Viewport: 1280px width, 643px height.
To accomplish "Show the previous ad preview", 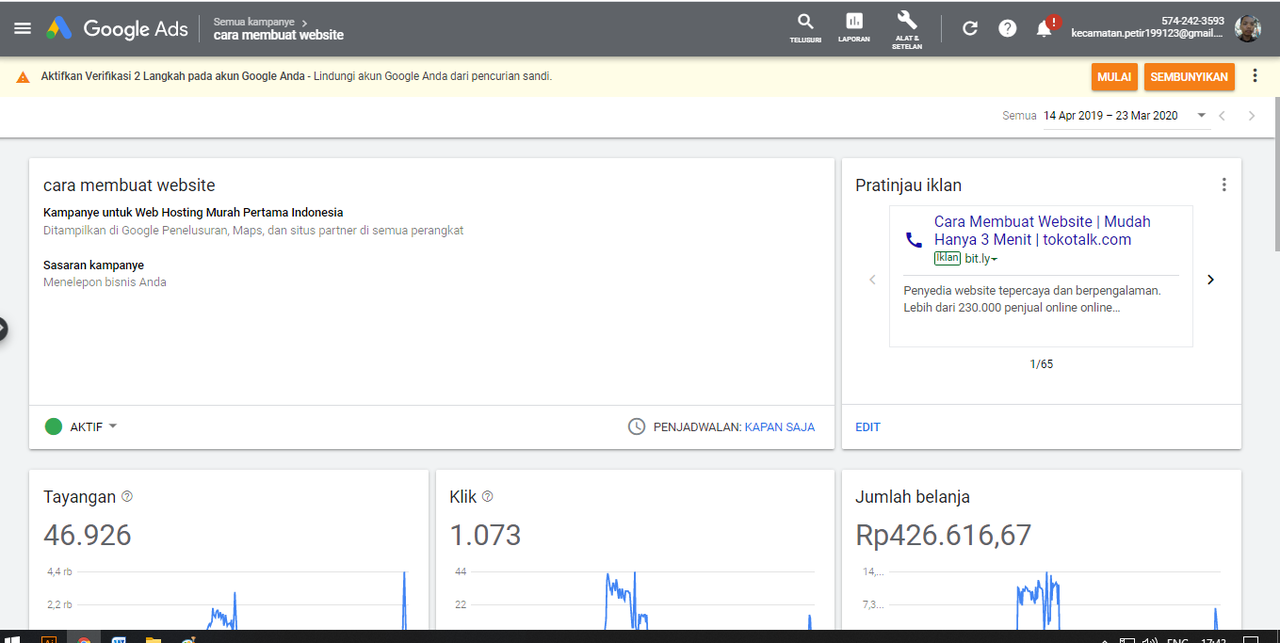I will pos(872,280).
